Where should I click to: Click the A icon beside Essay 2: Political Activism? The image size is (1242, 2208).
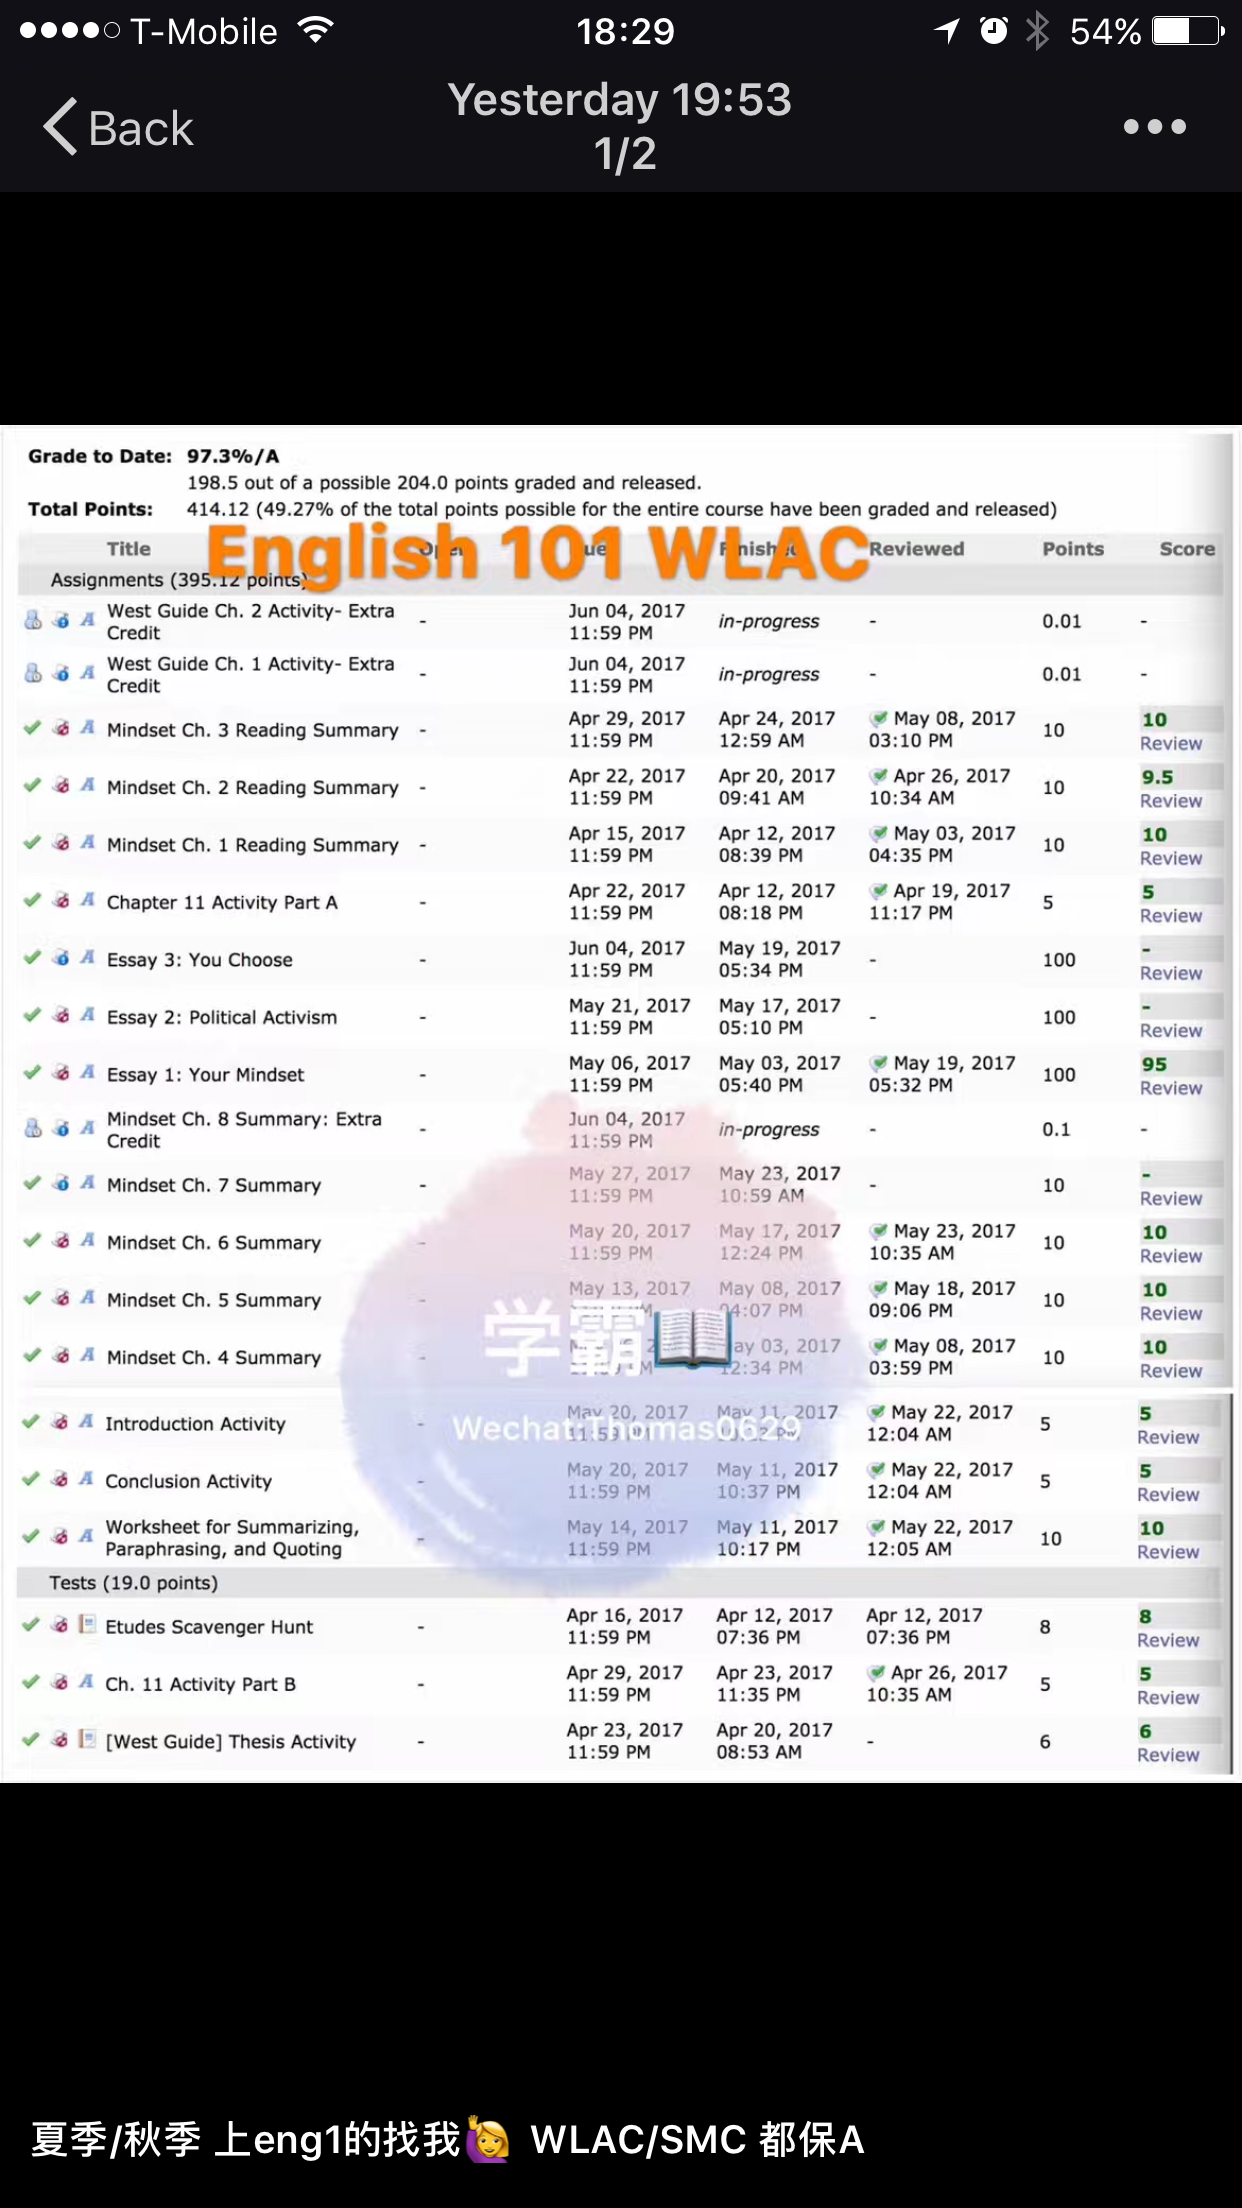click(x=88, y=1015)
